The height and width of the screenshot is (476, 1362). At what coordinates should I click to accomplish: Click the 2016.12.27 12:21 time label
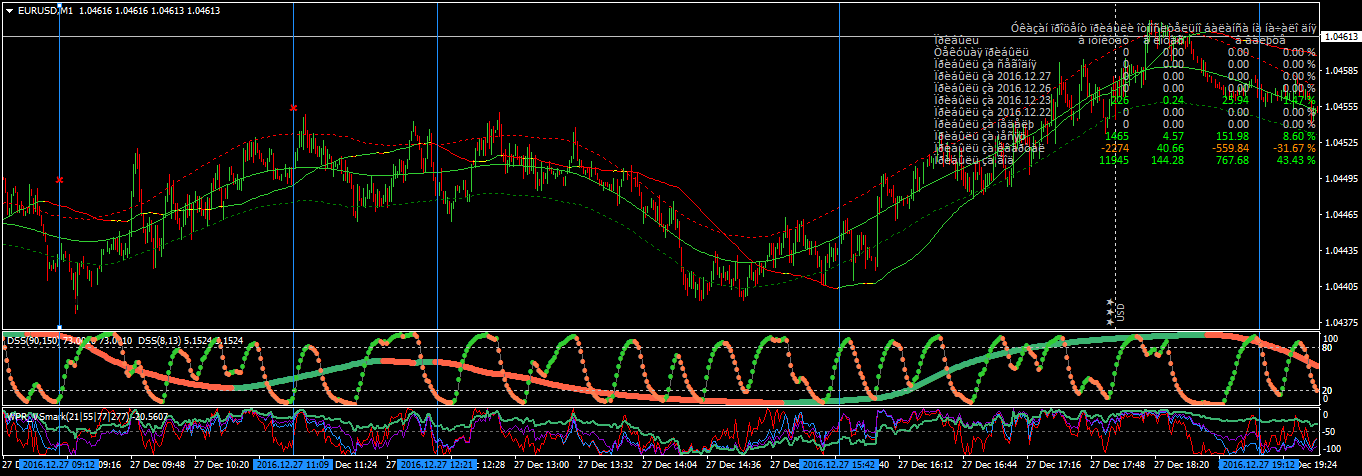point(436,465)
